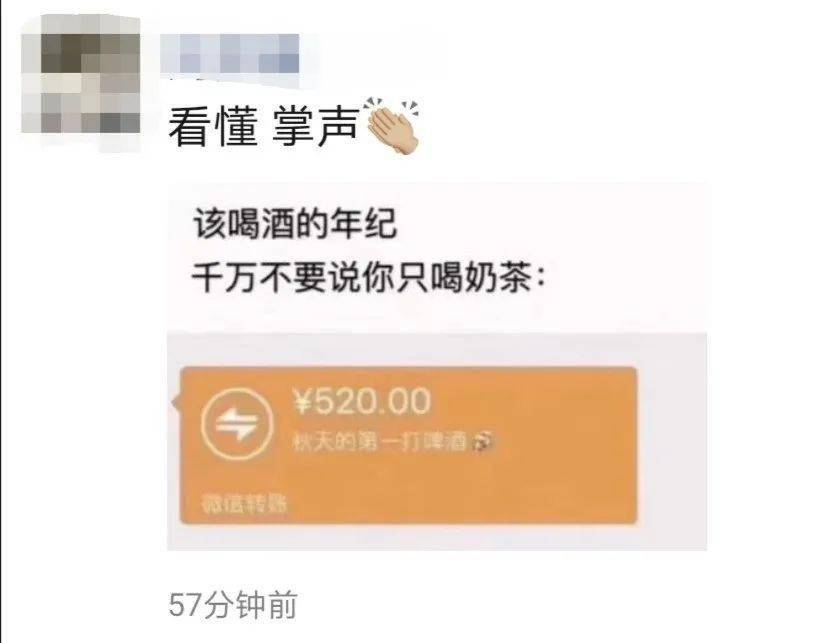The image size is (837, 643).
Task: Select the word 看懂 in the post
Action: 214,127
